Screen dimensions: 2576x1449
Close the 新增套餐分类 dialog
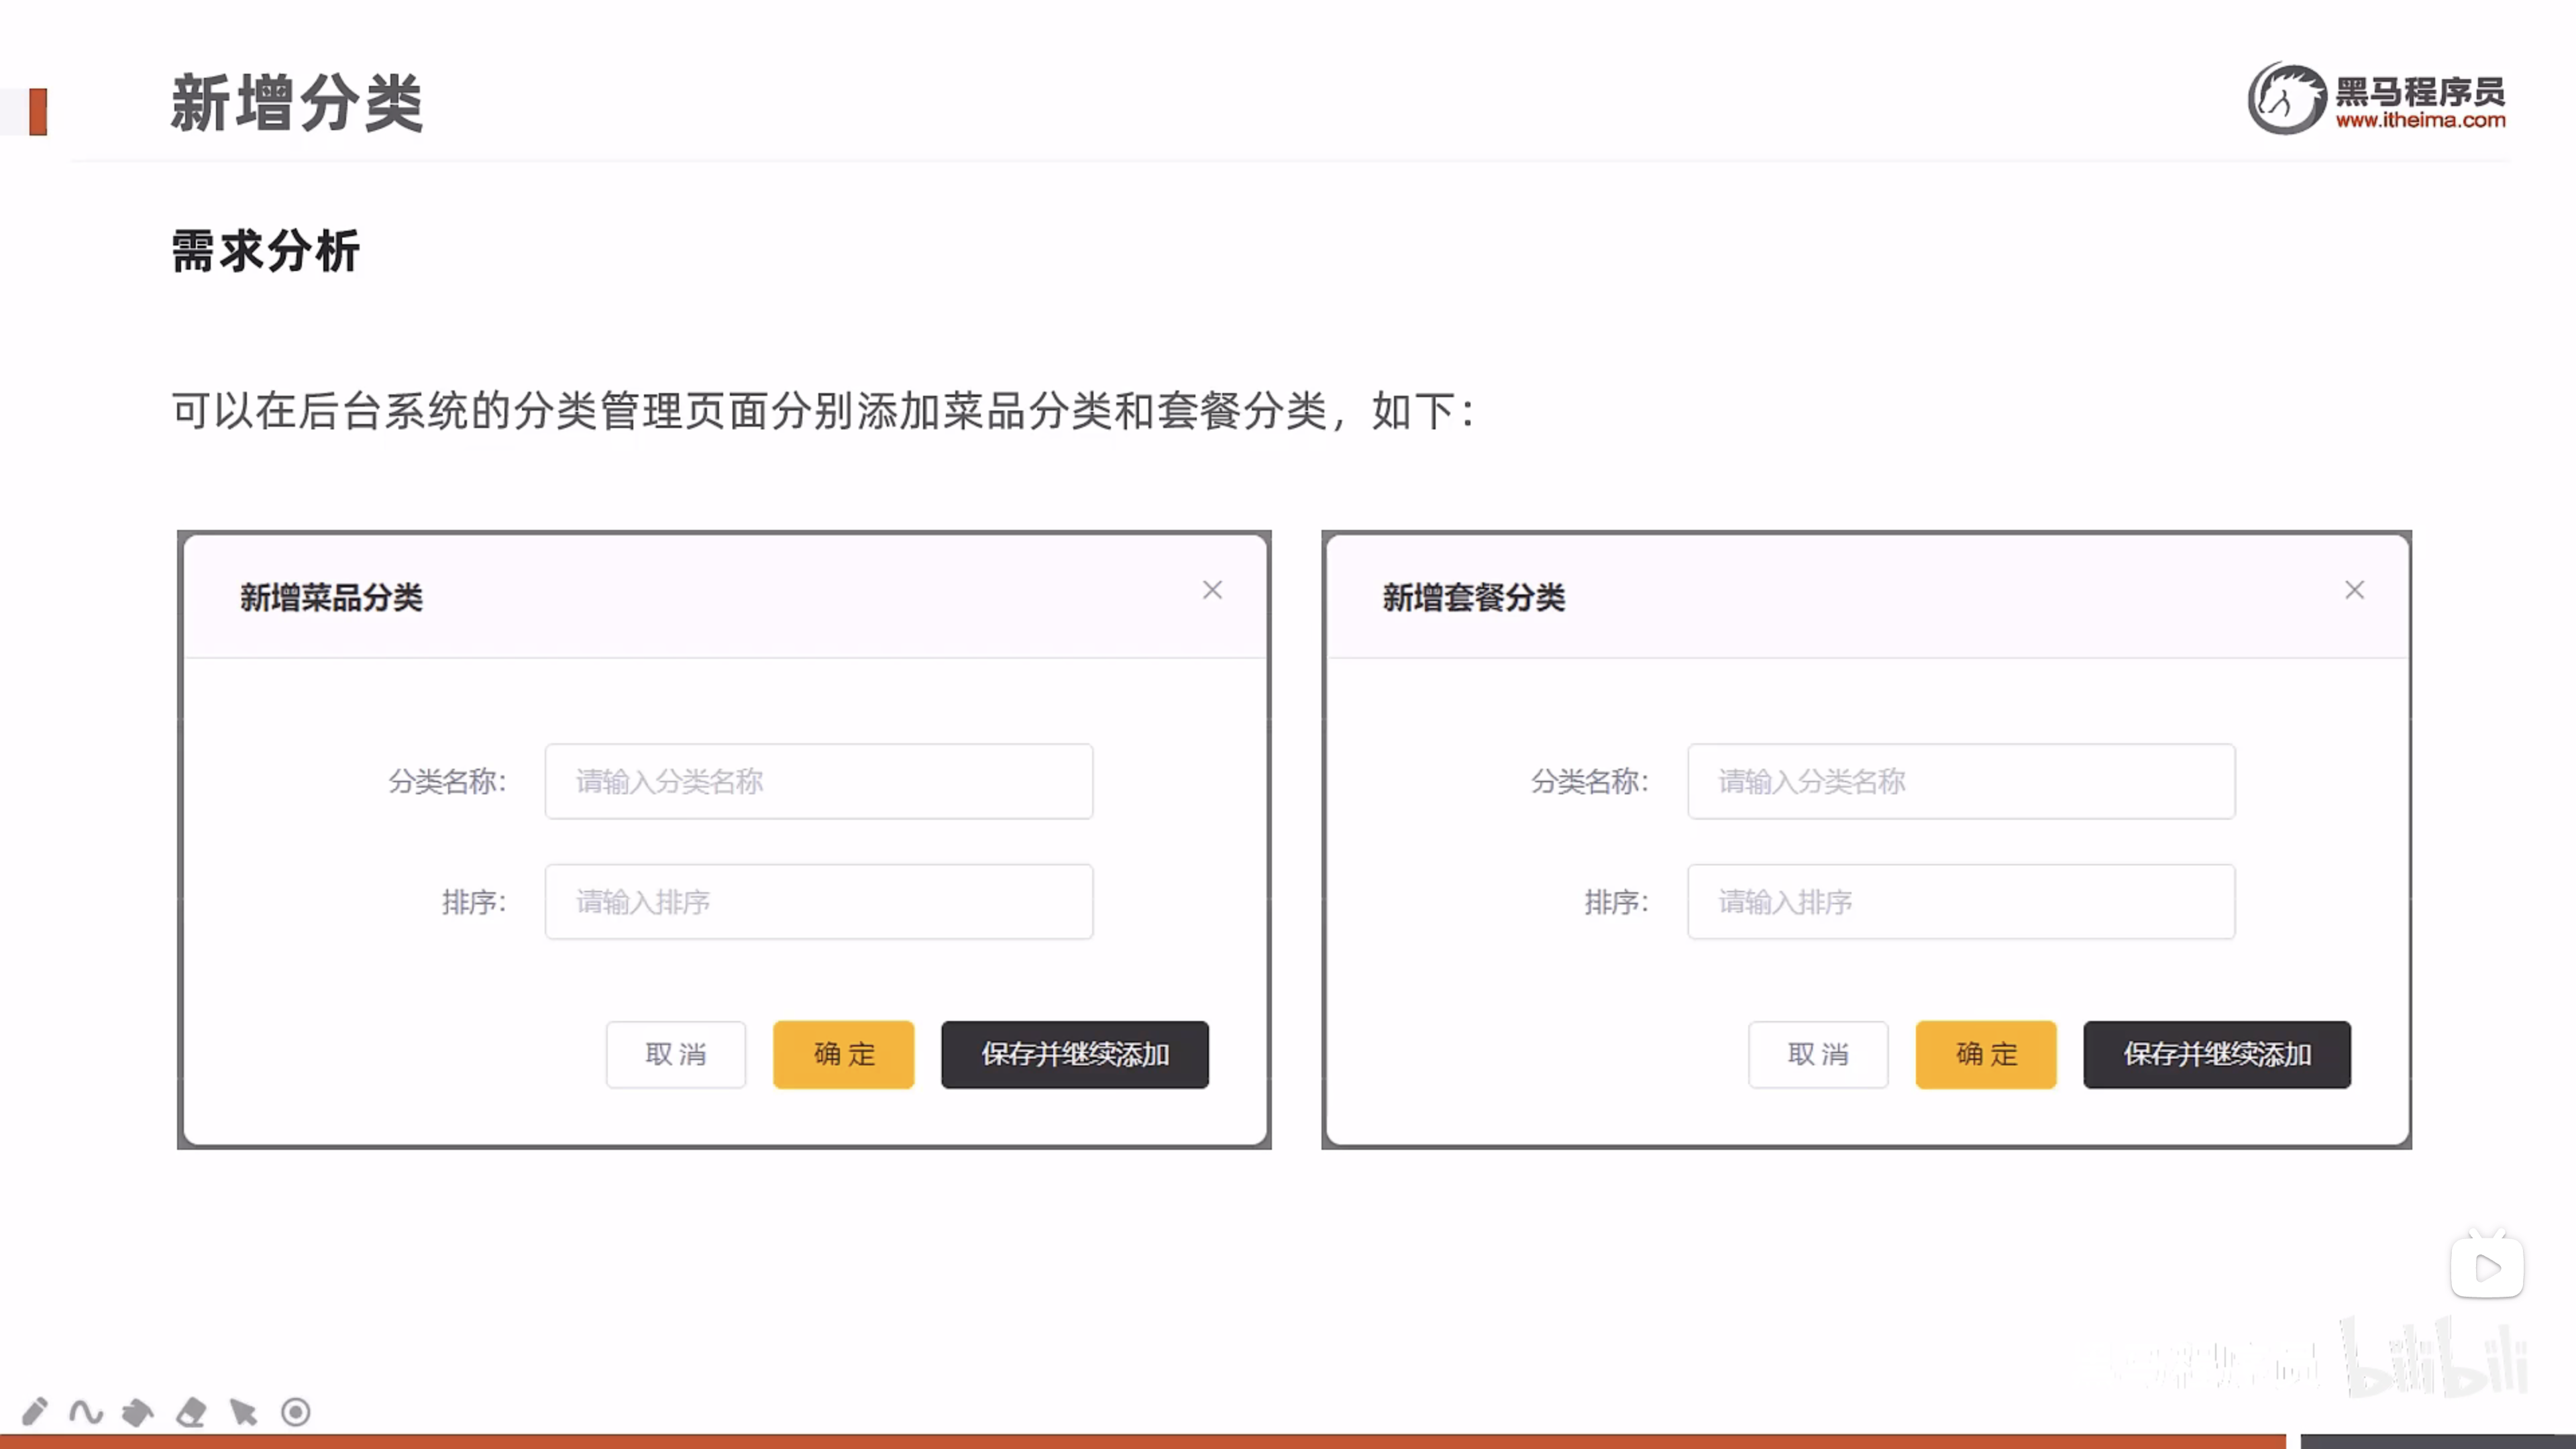(x=2355, y=590)
